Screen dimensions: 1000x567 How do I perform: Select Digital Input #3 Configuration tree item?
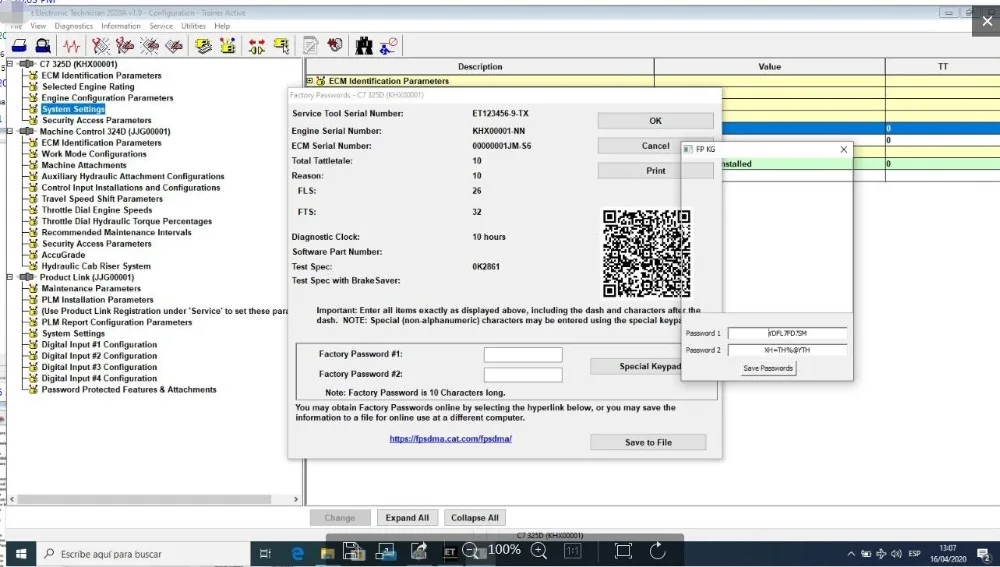click(x=99, y=367)
